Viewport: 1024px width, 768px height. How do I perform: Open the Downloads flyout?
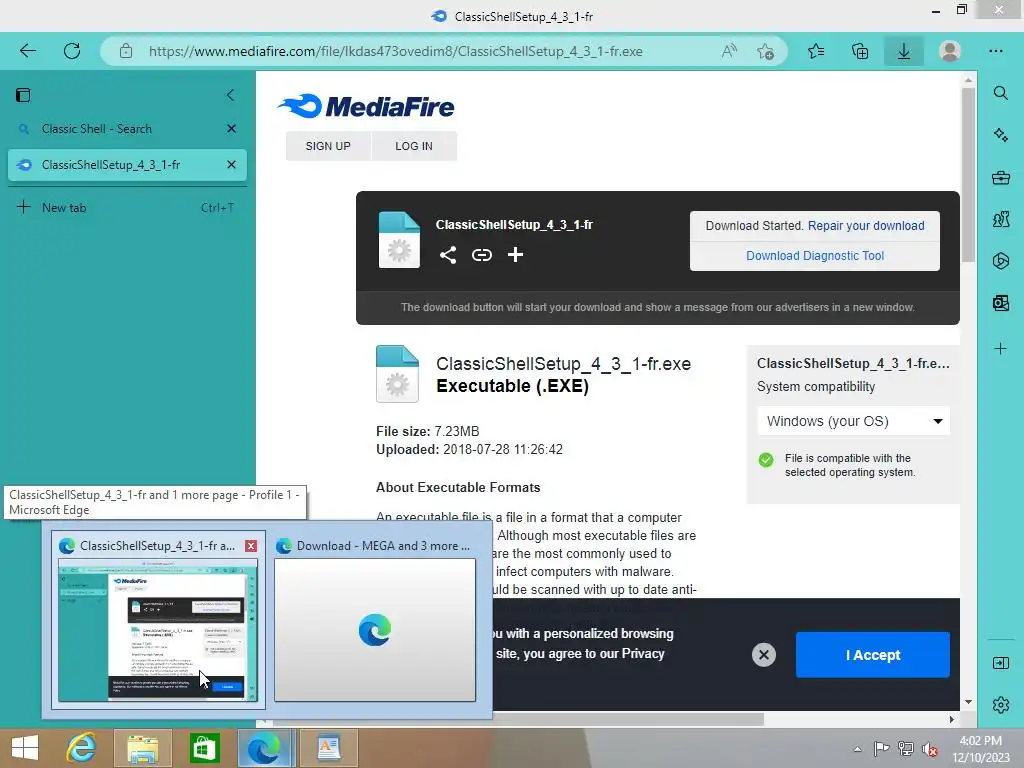[x=904, y=51]
